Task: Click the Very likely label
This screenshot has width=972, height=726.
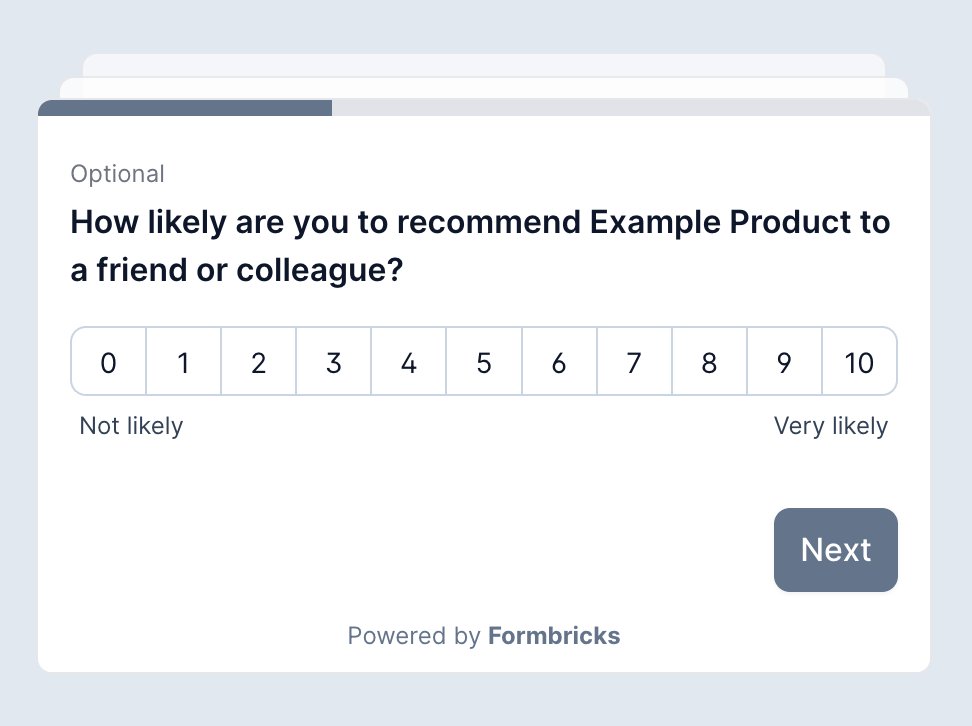Action: click(x=831, y=425)
